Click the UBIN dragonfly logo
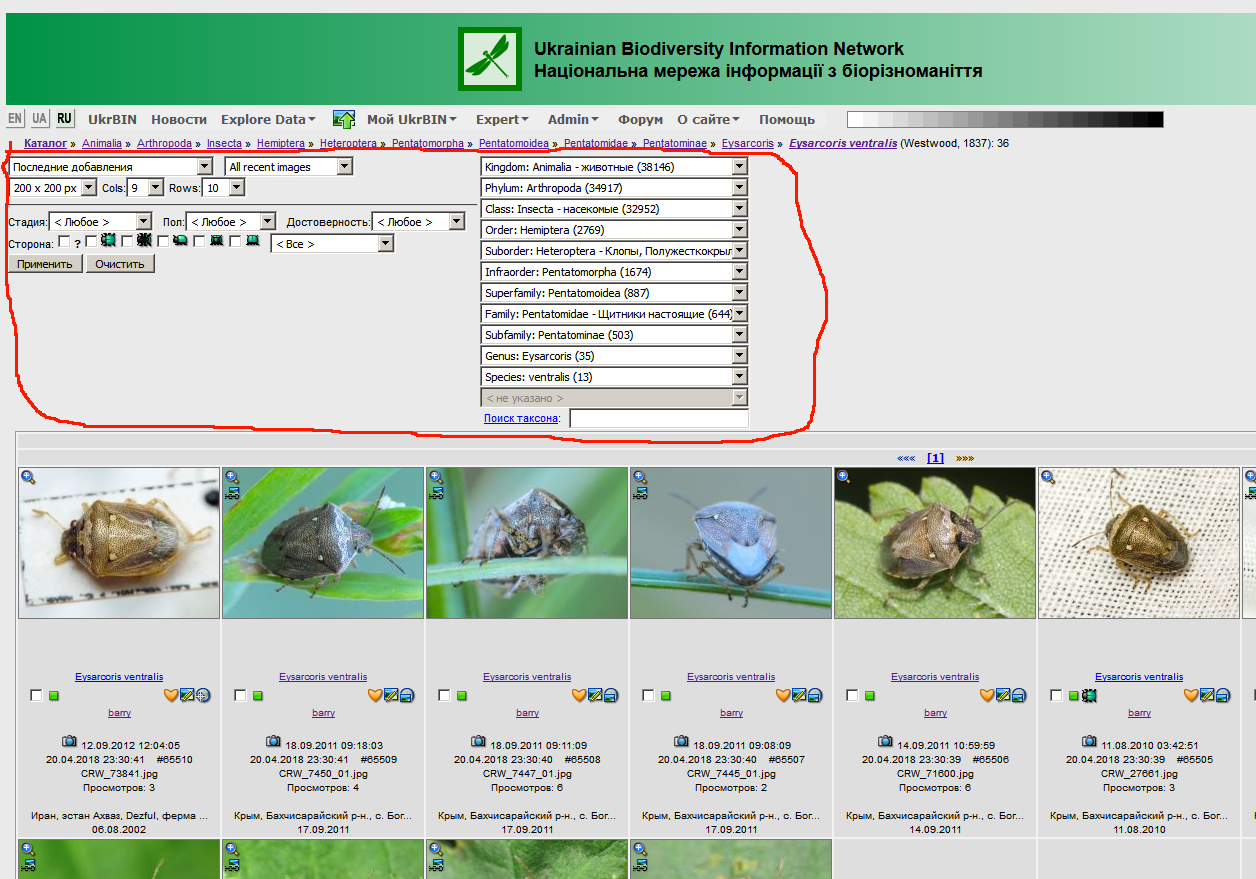Image resolution: width=1256 pixels, height=879 pixels. (490, 59)
